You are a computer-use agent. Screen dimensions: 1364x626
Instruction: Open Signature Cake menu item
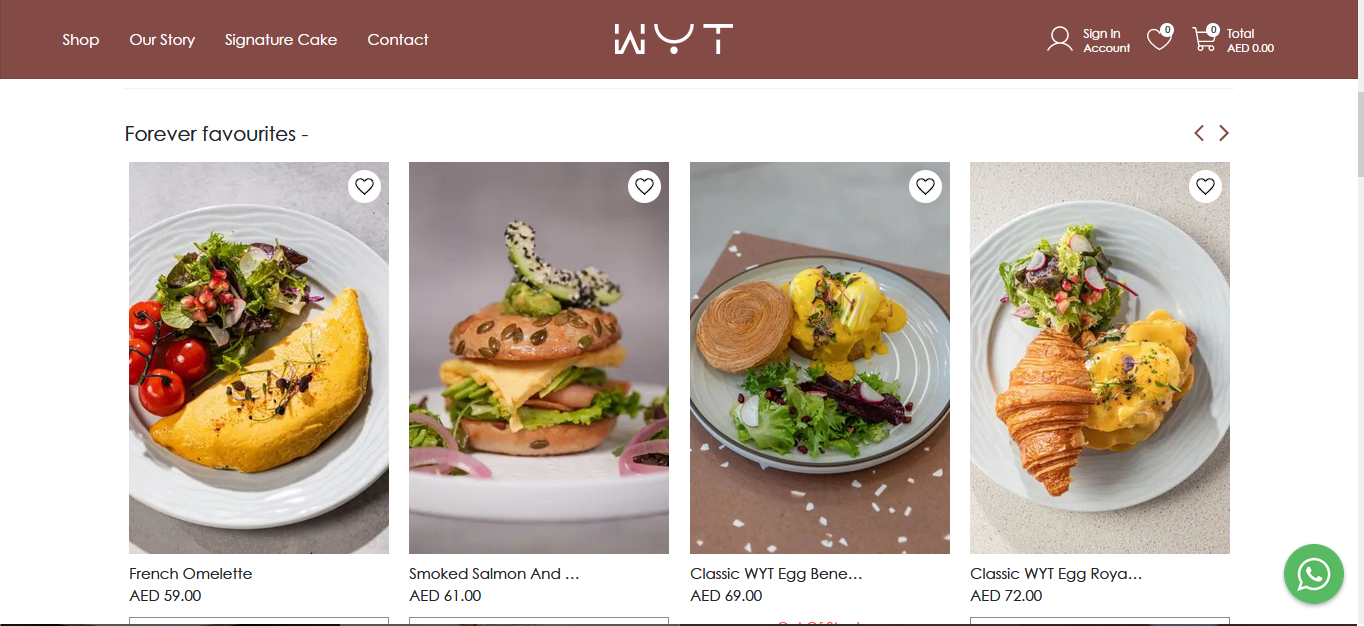[x=281, y=40]
